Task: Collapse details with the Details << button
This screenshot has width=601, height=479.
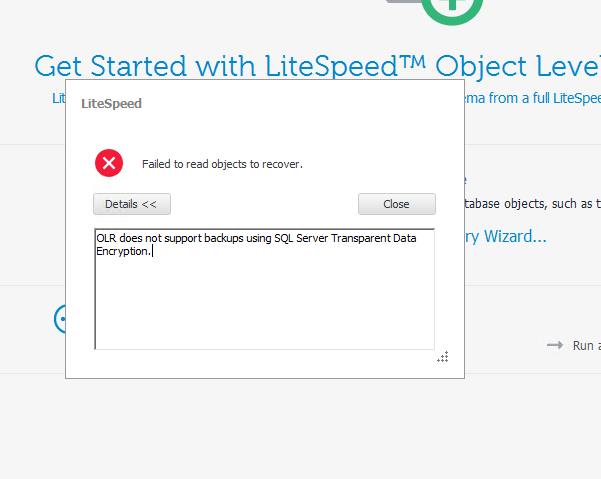Action: (132, 204)
